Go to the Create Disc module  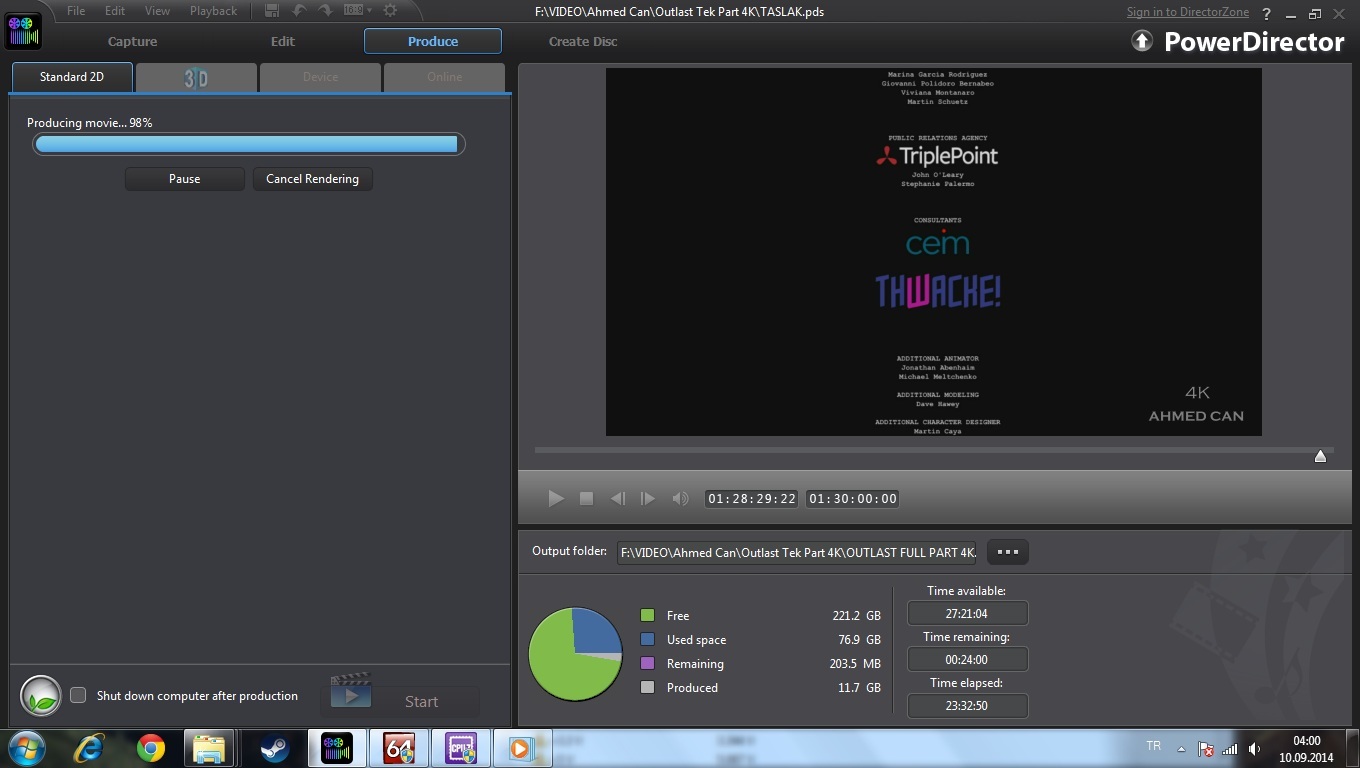(x=583, y=41)
